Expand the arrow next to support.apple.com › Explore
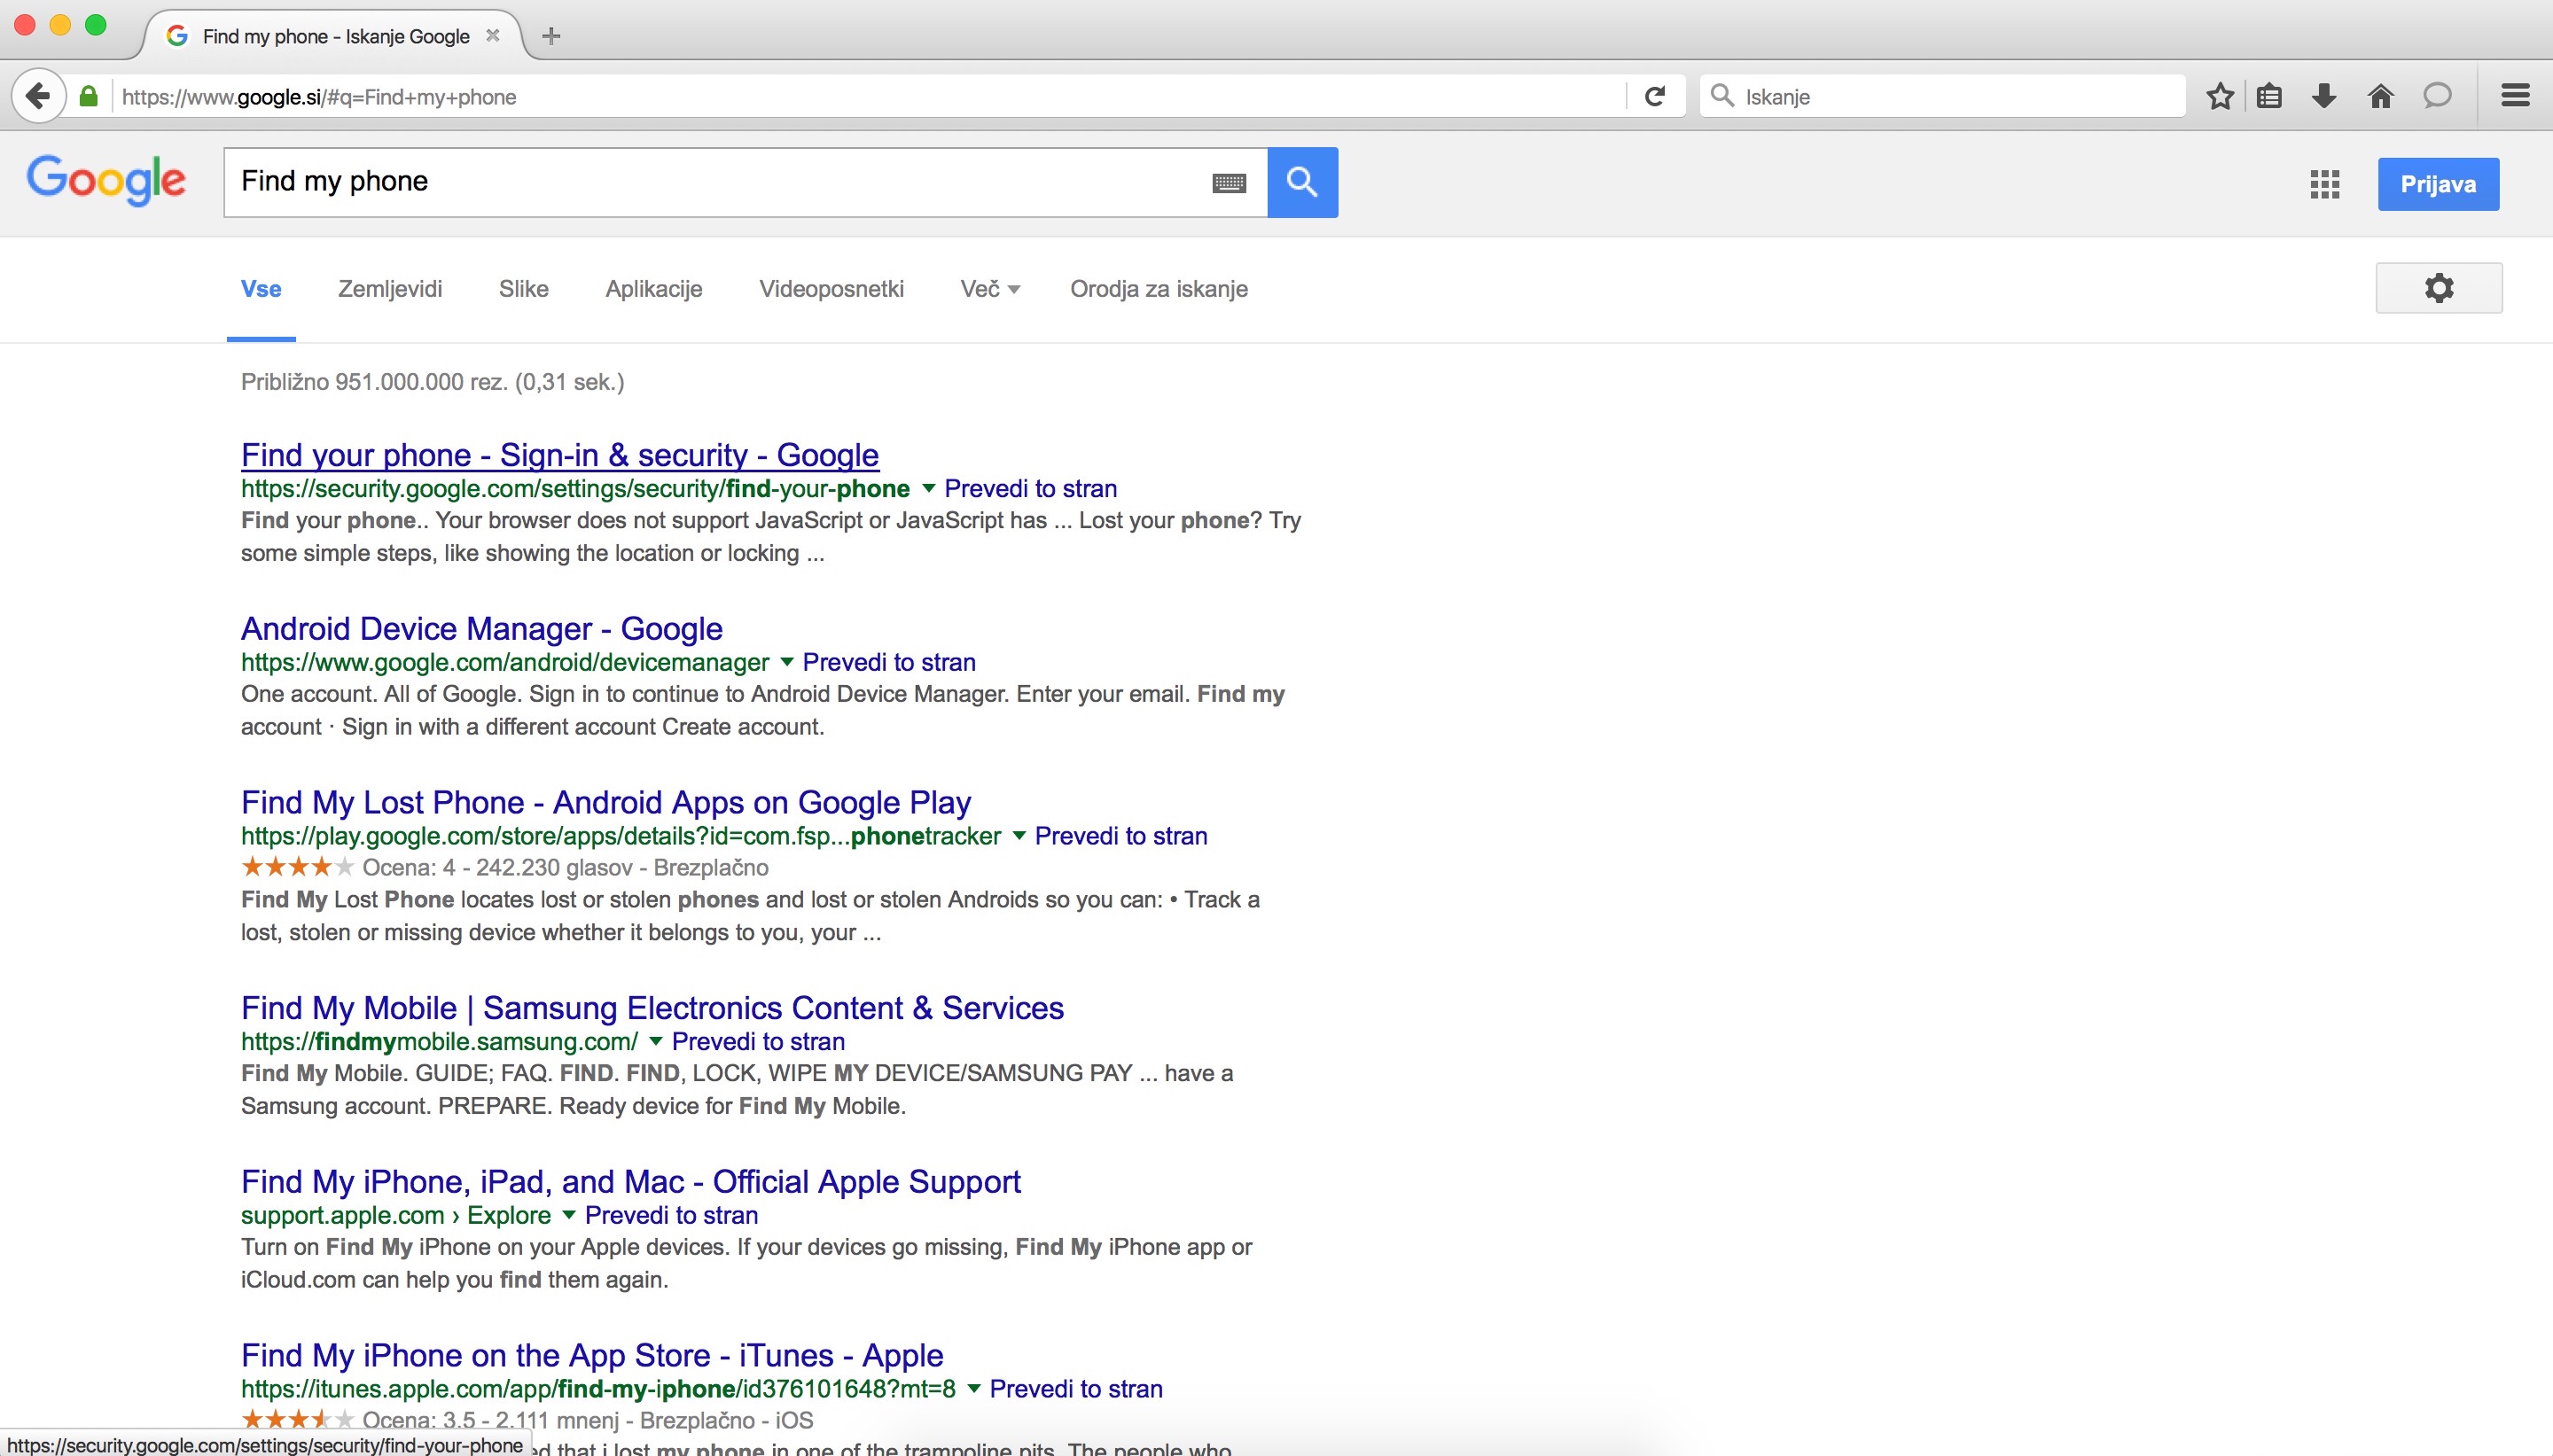 point(568,1216)
